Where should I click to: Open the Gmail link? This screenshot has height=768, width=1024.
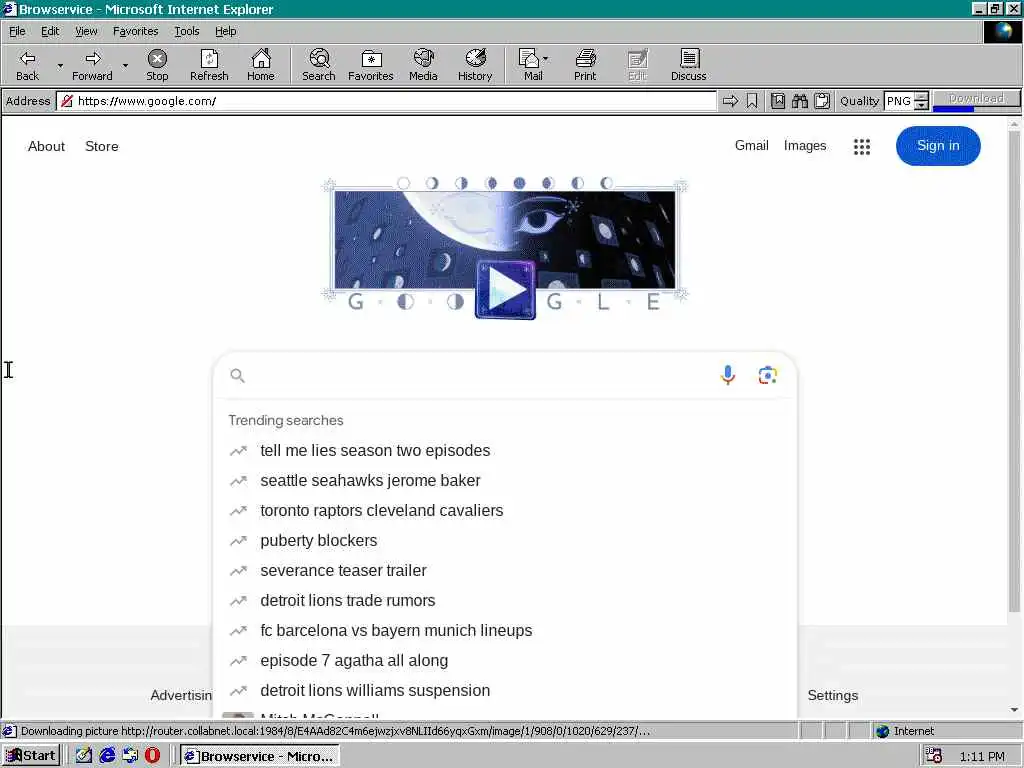pyautogui.click(x=751, y=146)
